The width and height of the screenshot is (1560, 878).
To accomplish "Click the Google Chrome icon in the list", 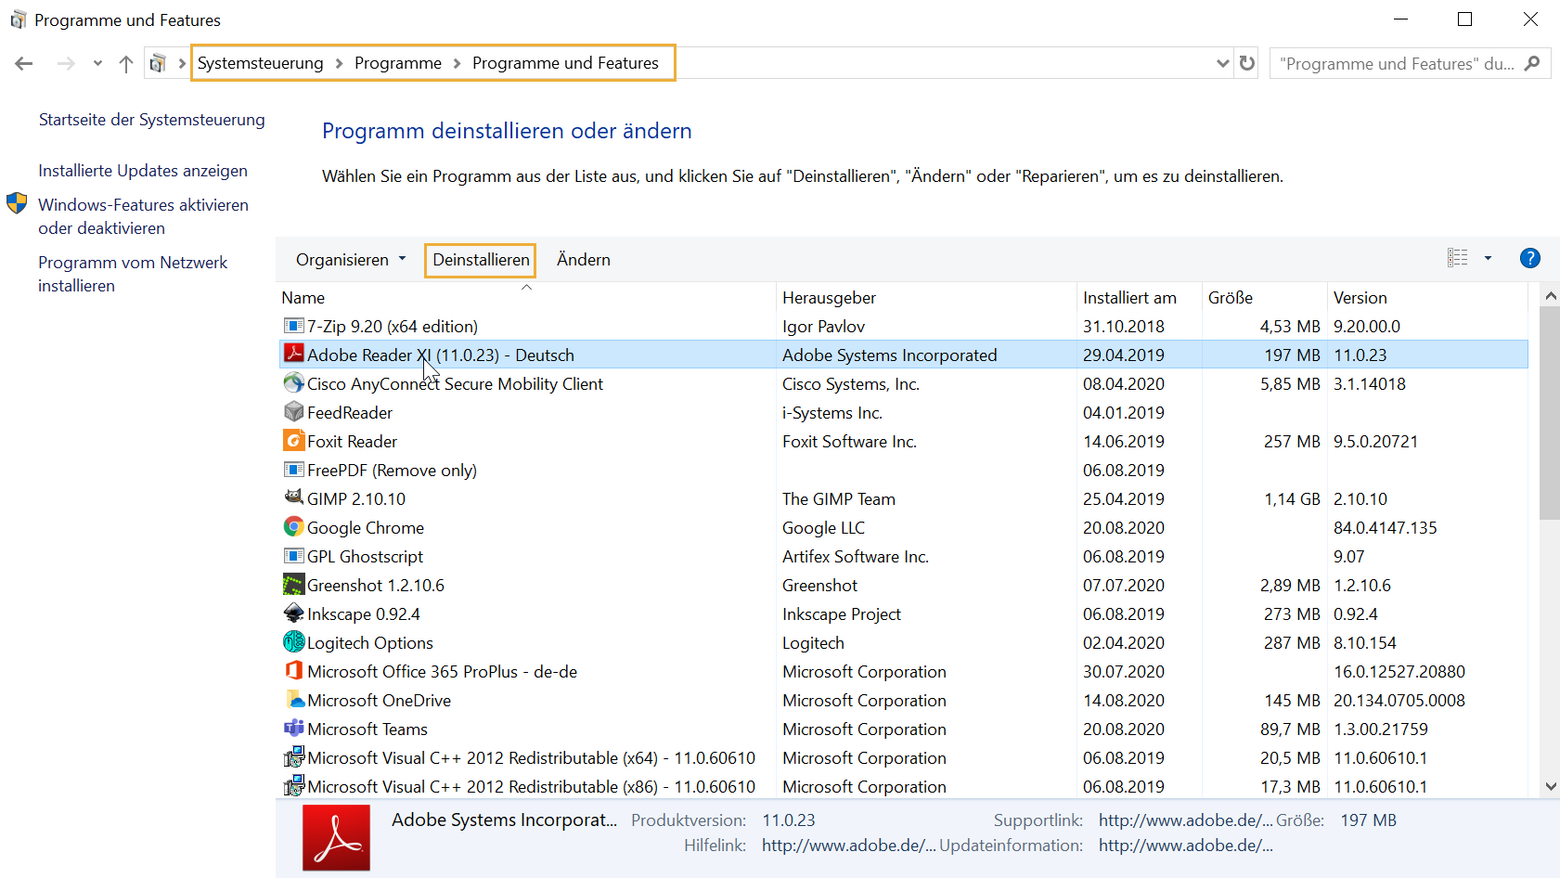I will (294, 527).
